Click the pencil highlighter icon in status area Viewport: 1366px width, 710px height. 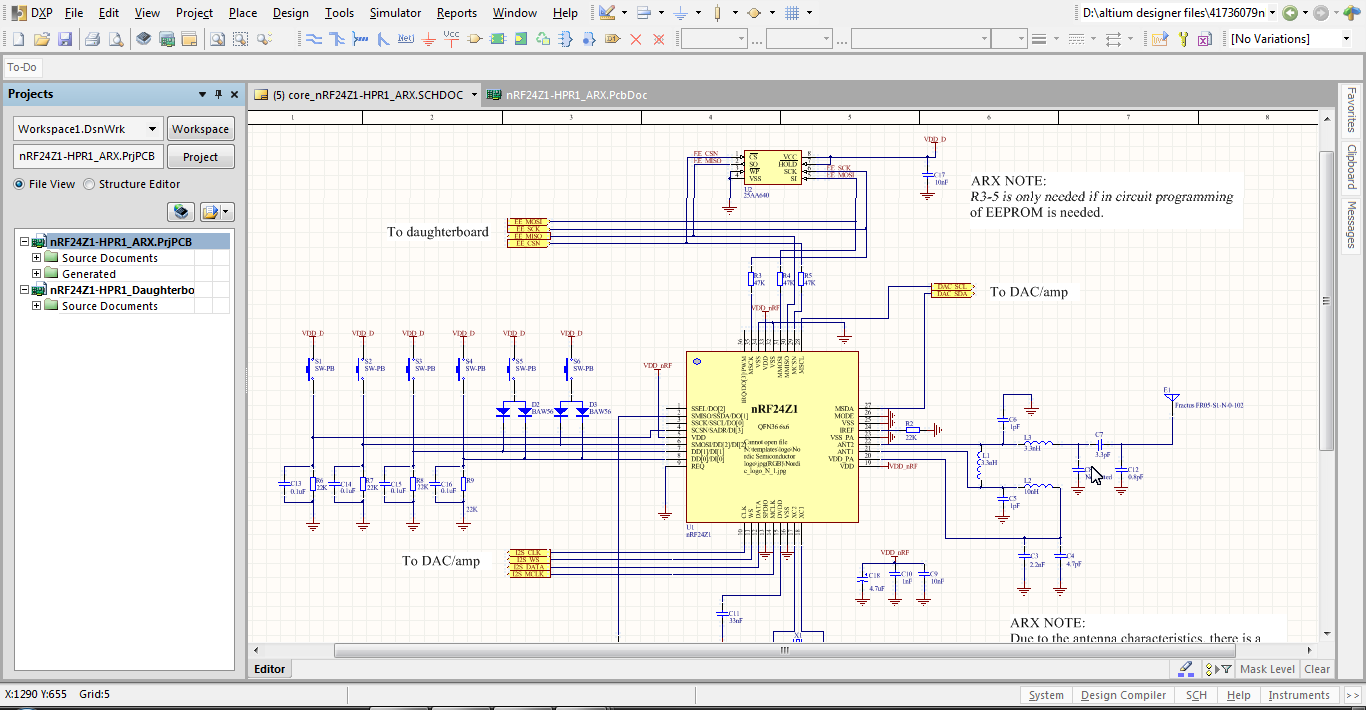pyautogui.click(x=1186, y=669)
